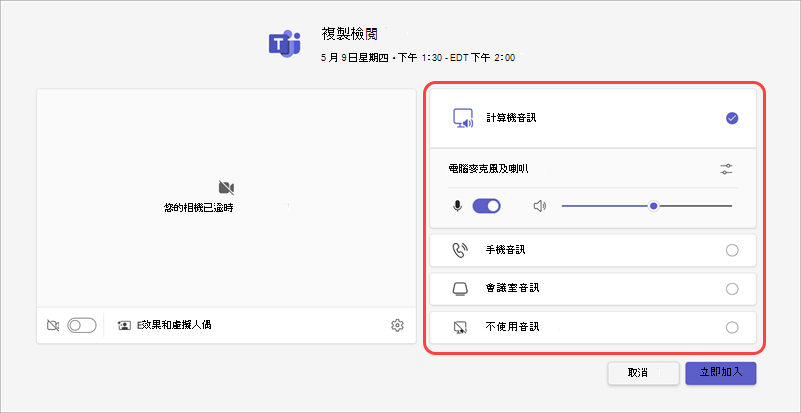
Task: Turn on the camera toggle
Action: click(82, 325)
